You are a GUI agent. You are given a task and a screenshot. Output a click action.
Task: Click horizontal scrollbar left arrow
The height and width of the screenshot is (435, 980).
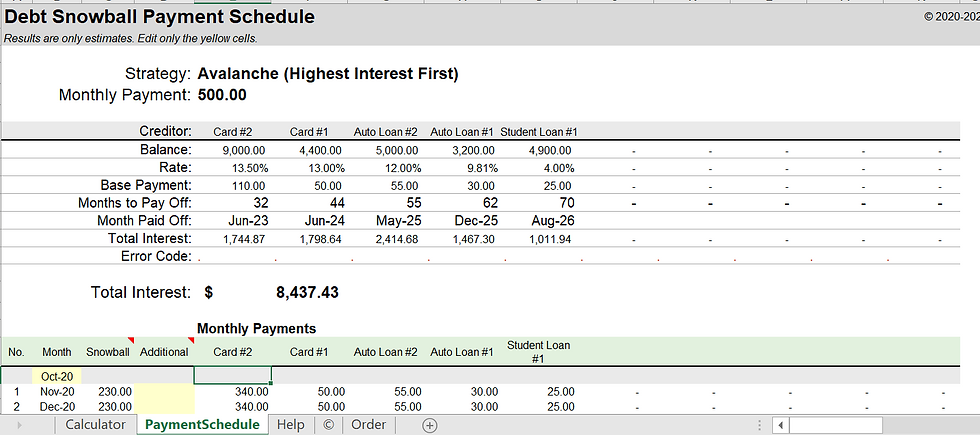click(x=781, y=426)
